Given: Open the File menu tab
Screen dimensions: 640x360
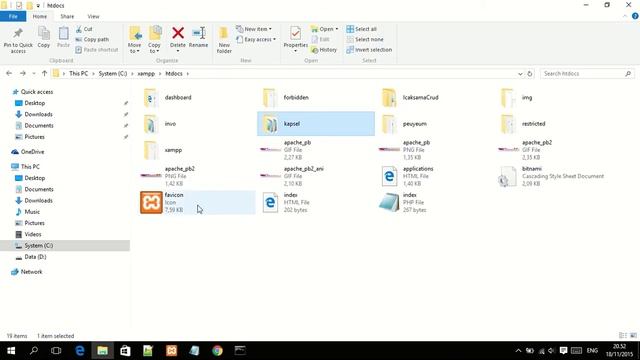Looking at the screenshot, I should [13, 16].
